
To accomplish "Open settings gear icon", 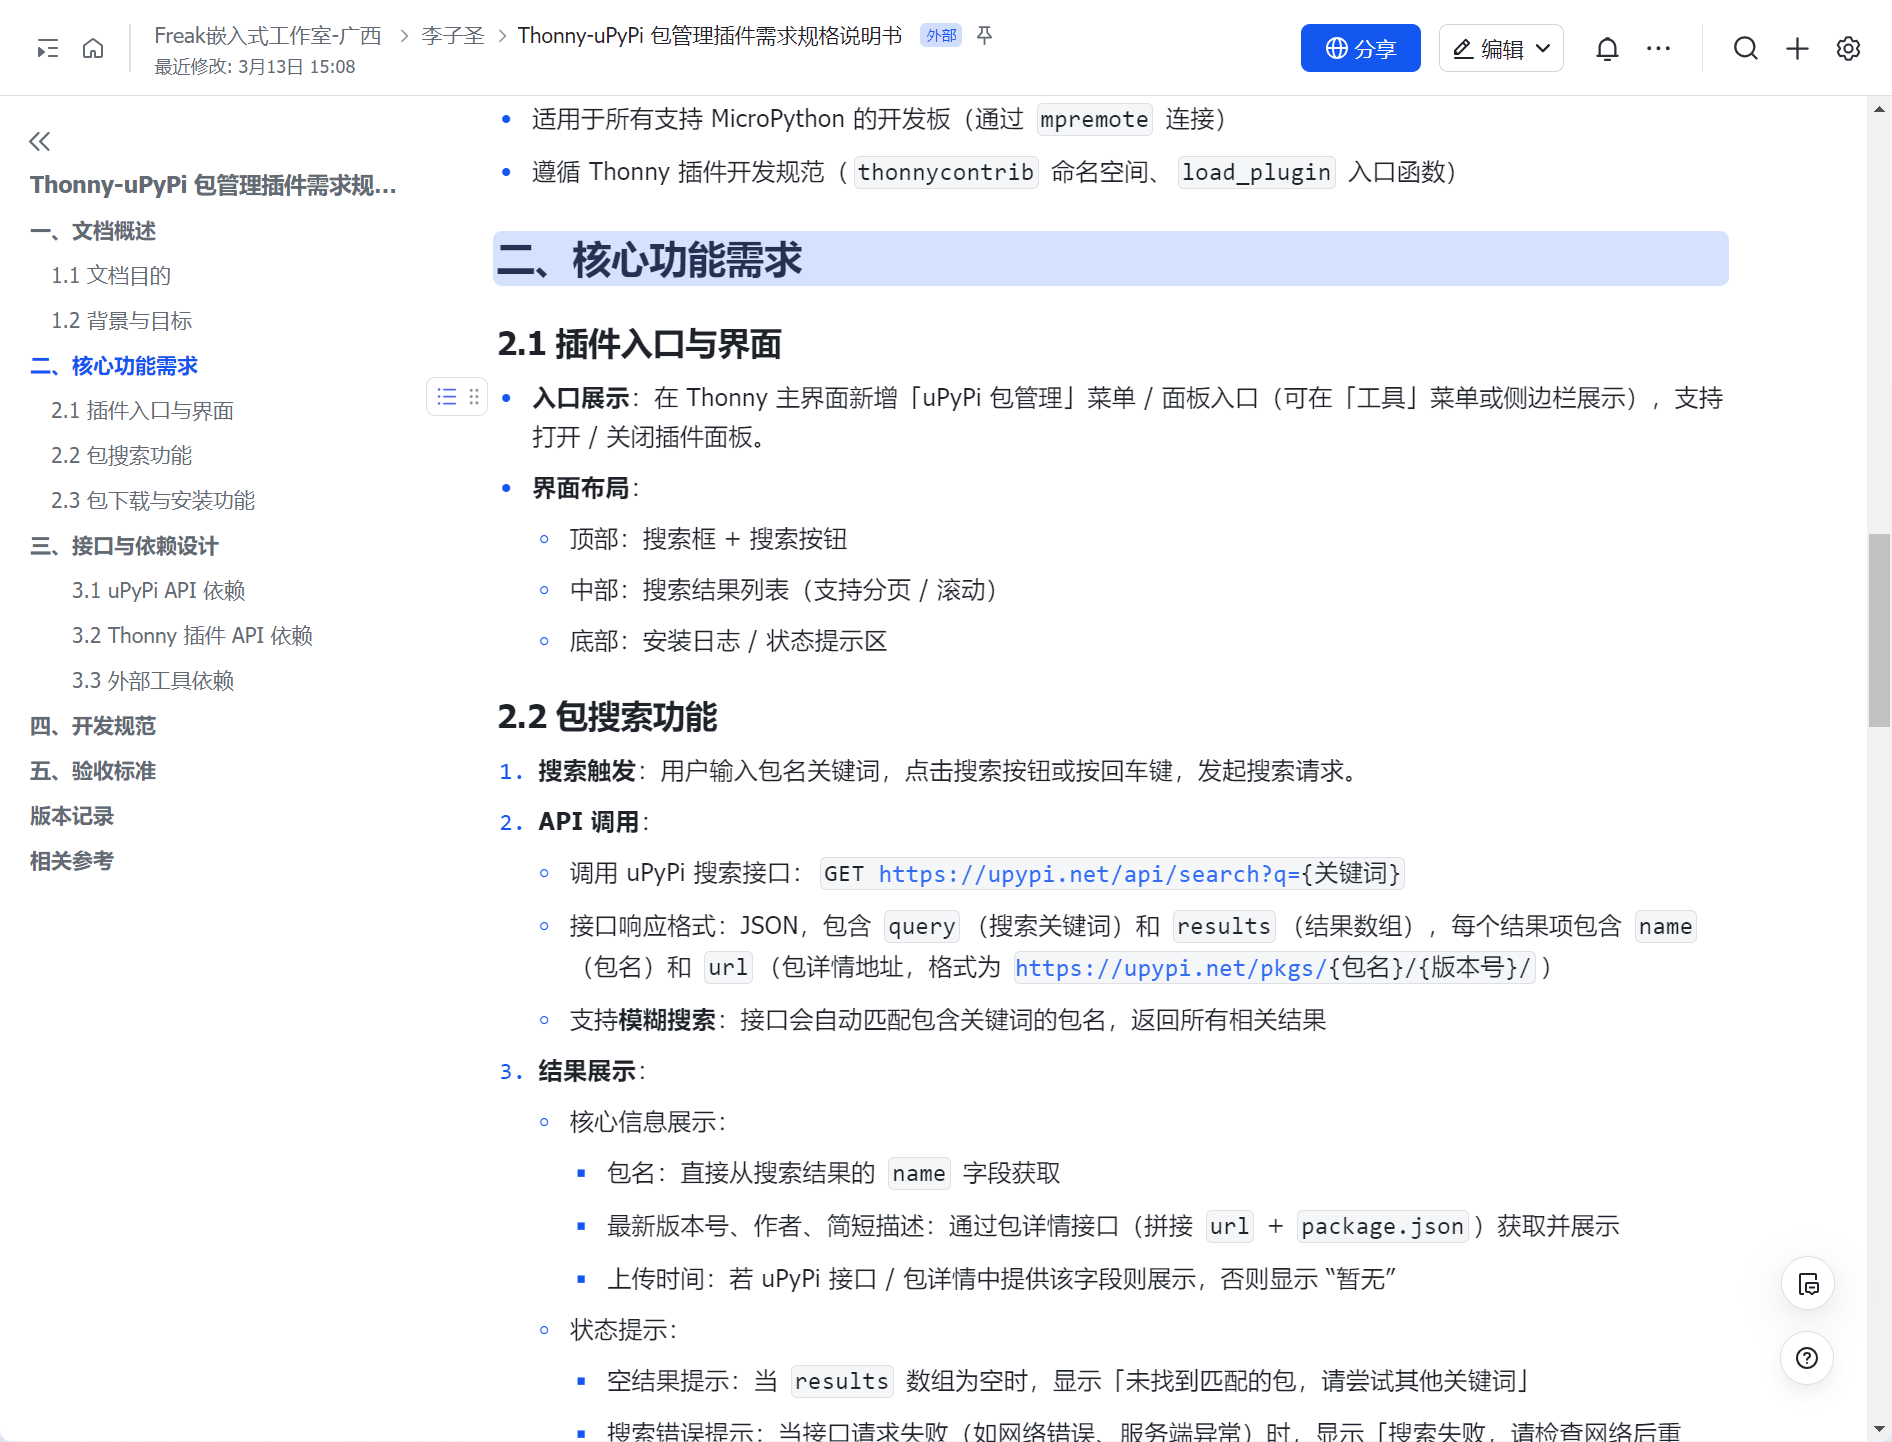I will pos(1848,48).
